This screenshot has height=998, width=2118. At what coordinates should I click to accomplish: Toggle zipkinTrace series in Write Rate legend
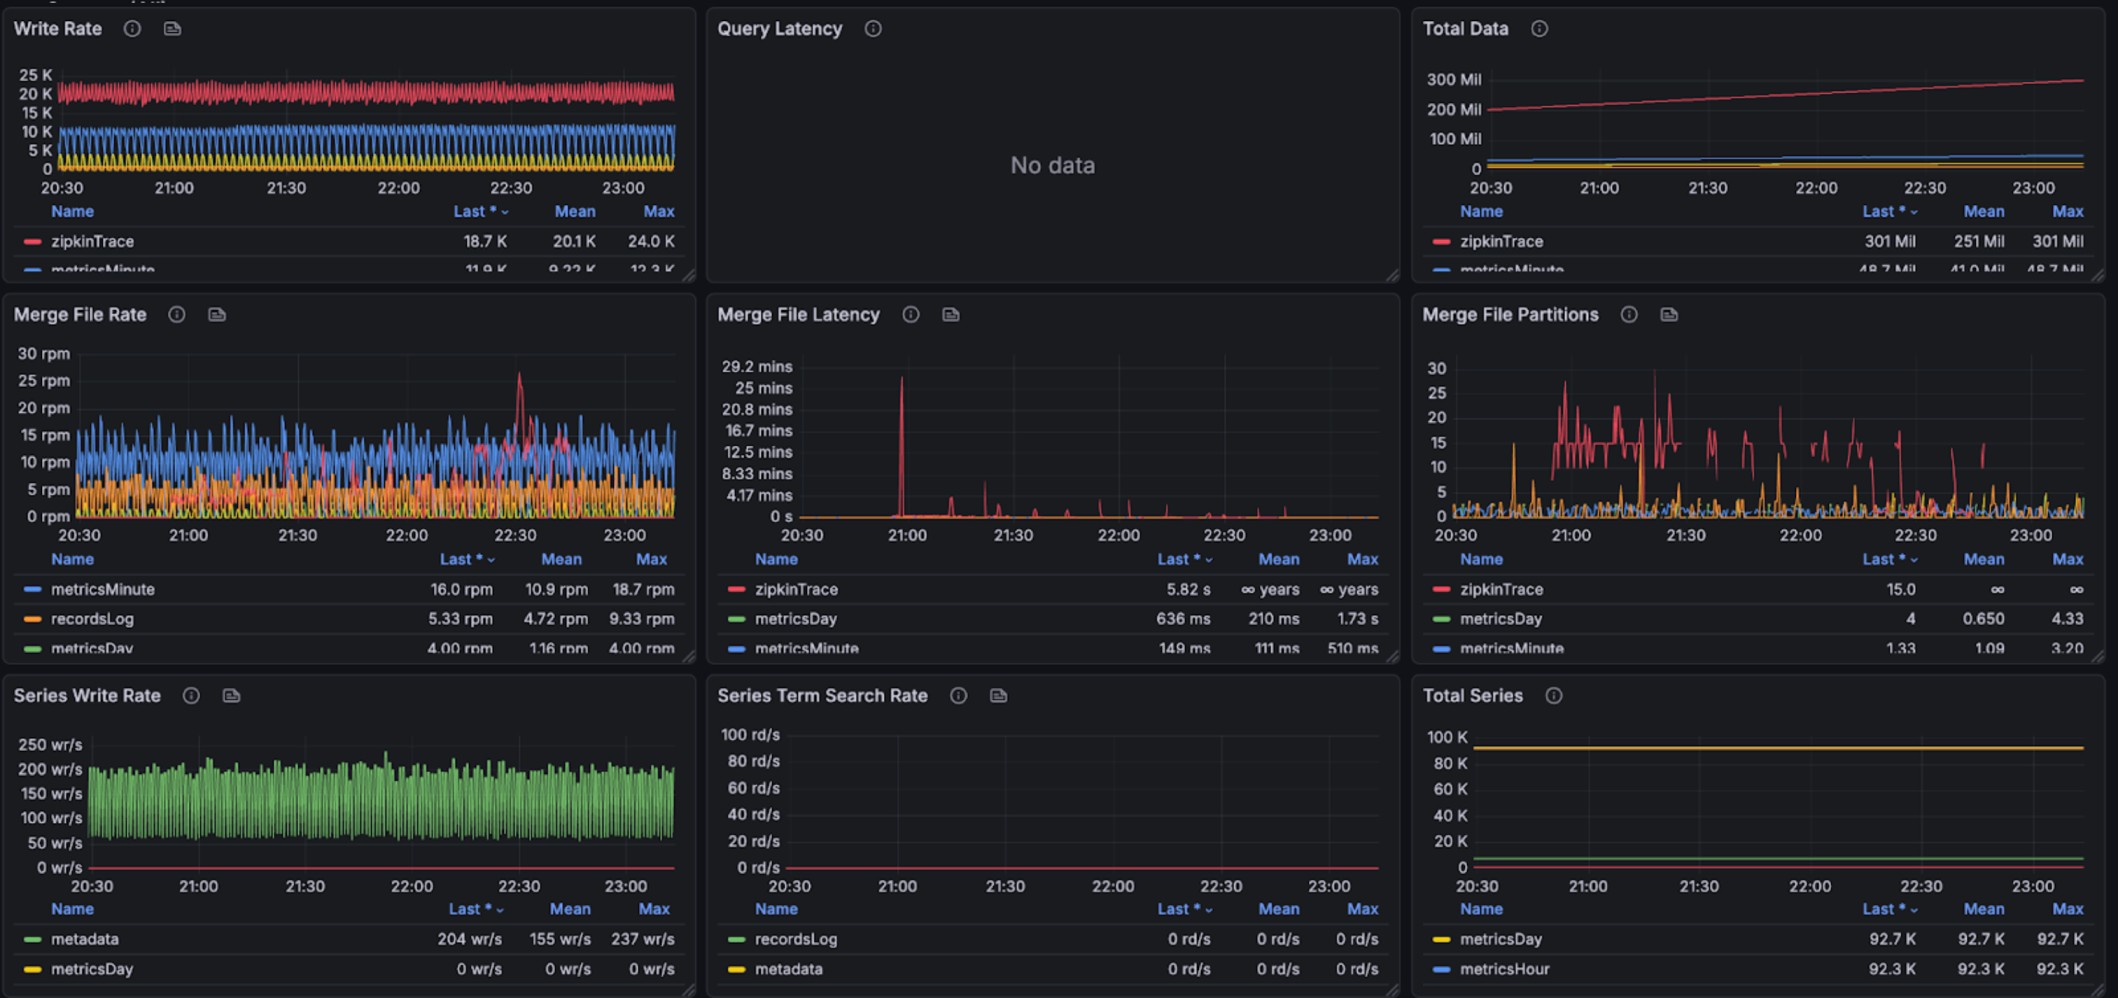(x=92, y=241)
